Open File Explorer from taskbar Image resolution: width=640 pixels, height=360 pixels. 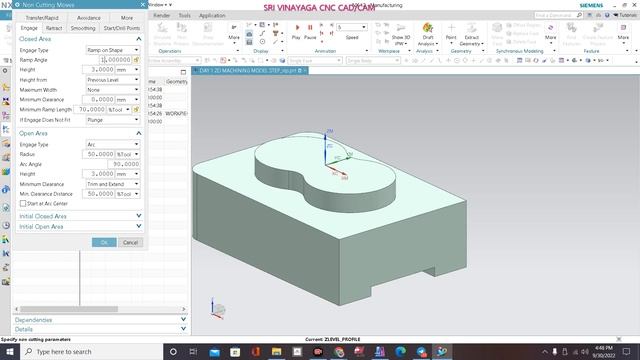click(x=276, y=351)
